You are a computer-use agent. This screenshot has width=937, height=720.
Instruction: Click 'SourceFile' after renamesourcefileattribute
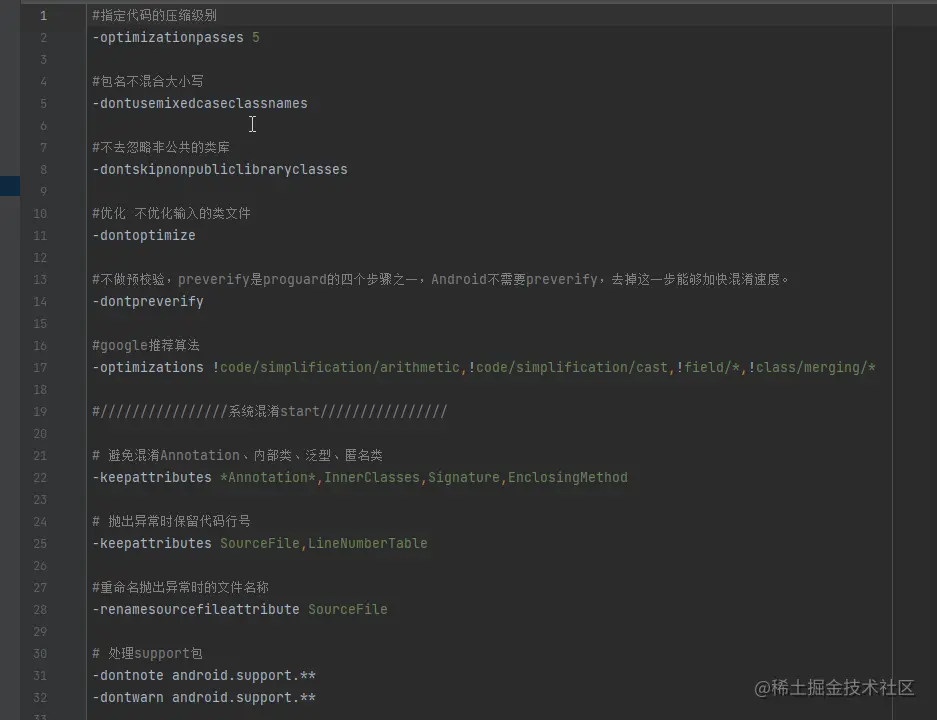(348, 609)
